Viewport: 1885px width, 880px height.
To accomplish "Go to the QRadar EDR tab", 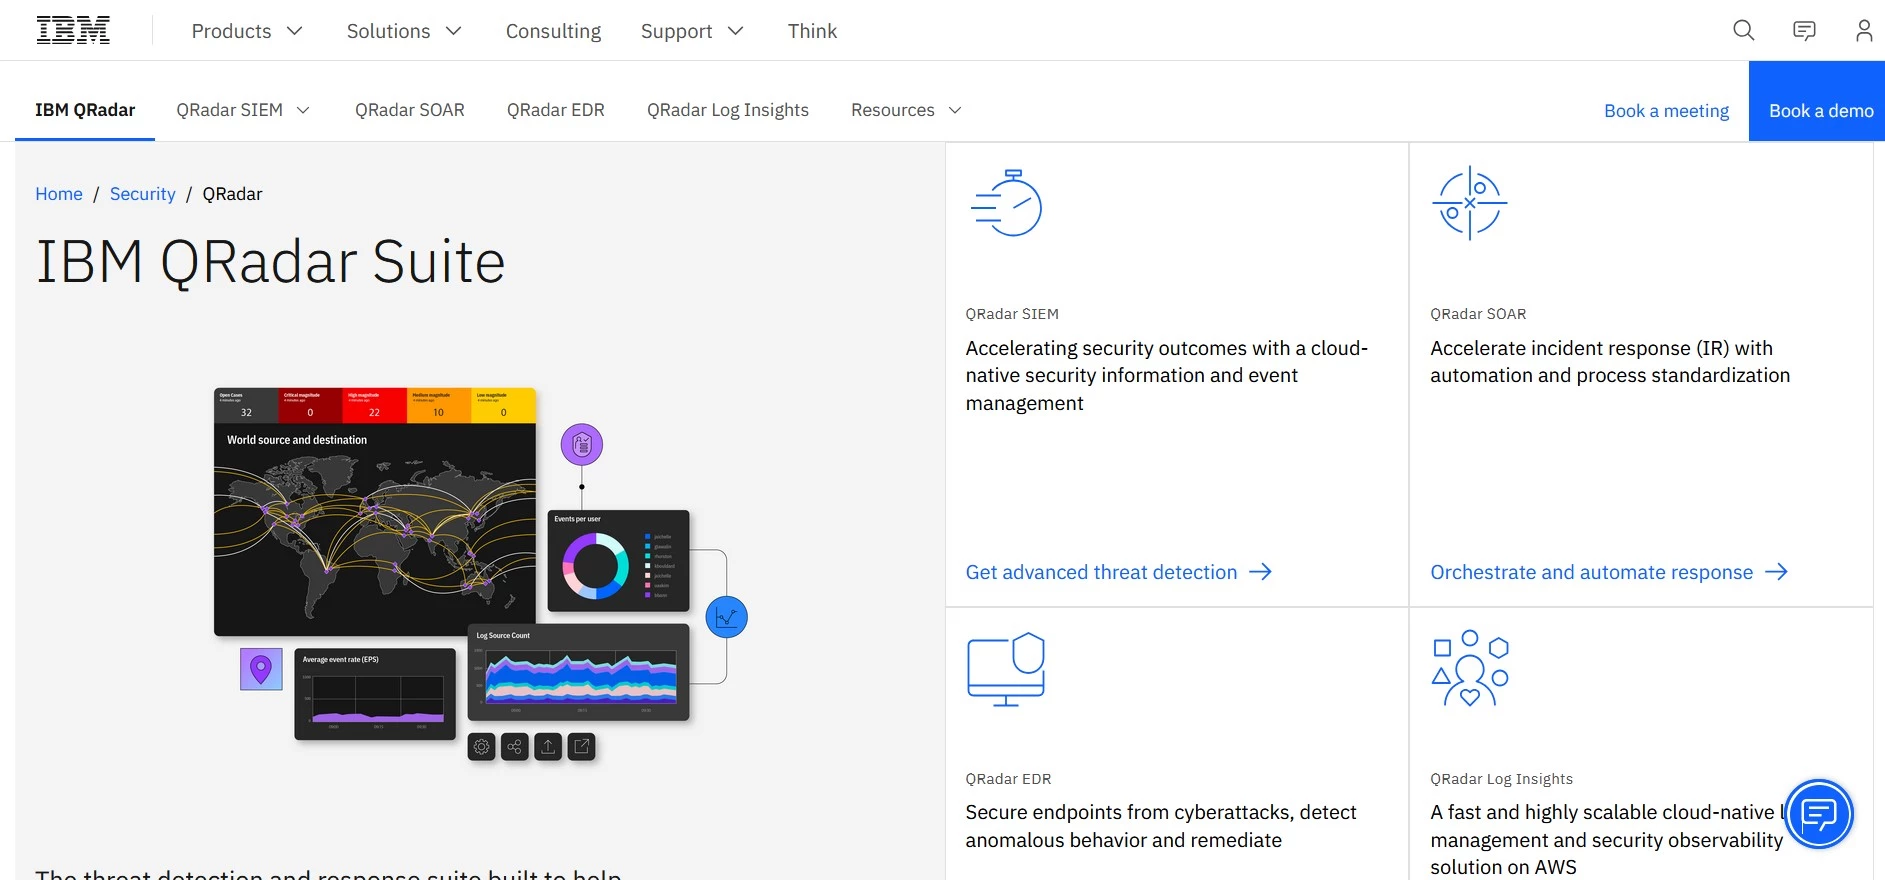I will click(556, 110).
